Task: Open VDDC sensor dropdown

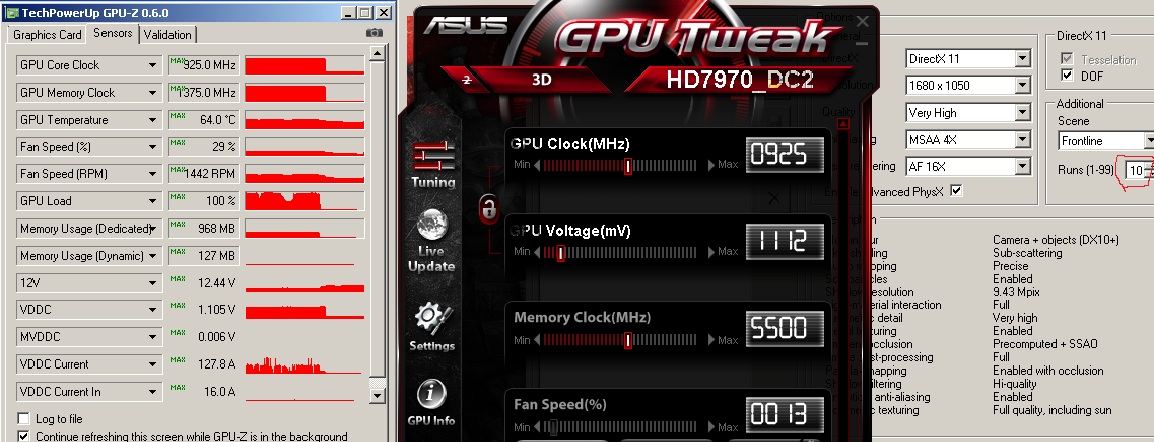Action: (x=152, y=310)
